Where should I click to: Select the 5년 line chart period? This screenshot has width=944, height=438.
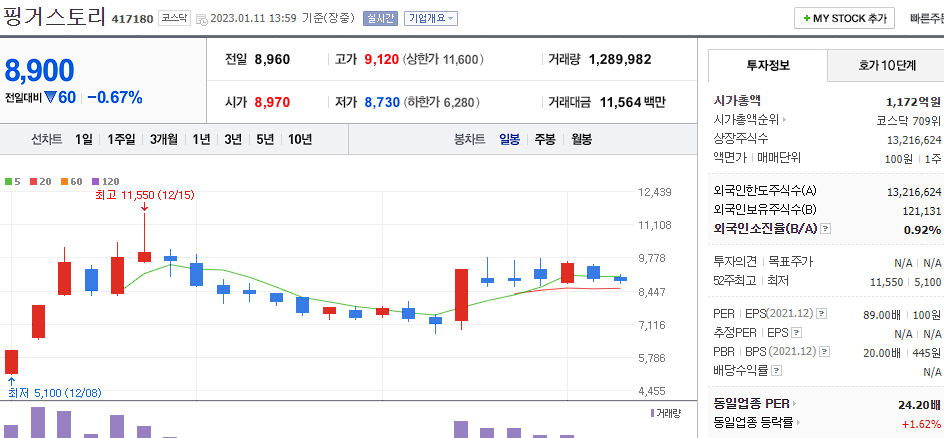[265, 140]
